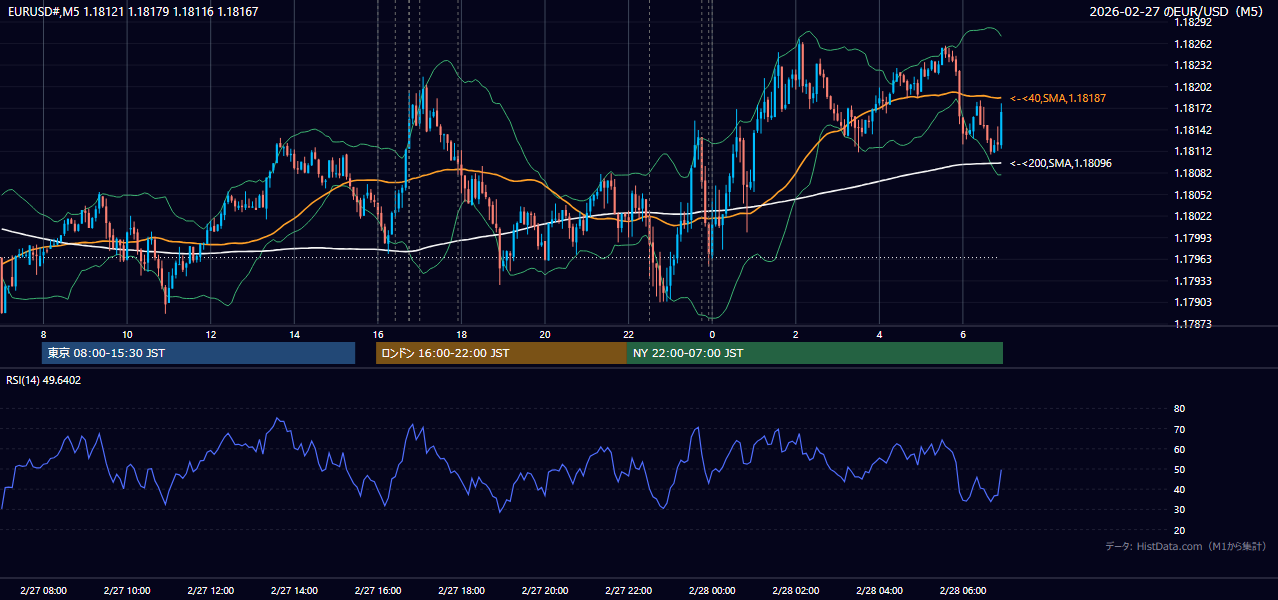Click price axis value 1.18052

coord(1192,195)
